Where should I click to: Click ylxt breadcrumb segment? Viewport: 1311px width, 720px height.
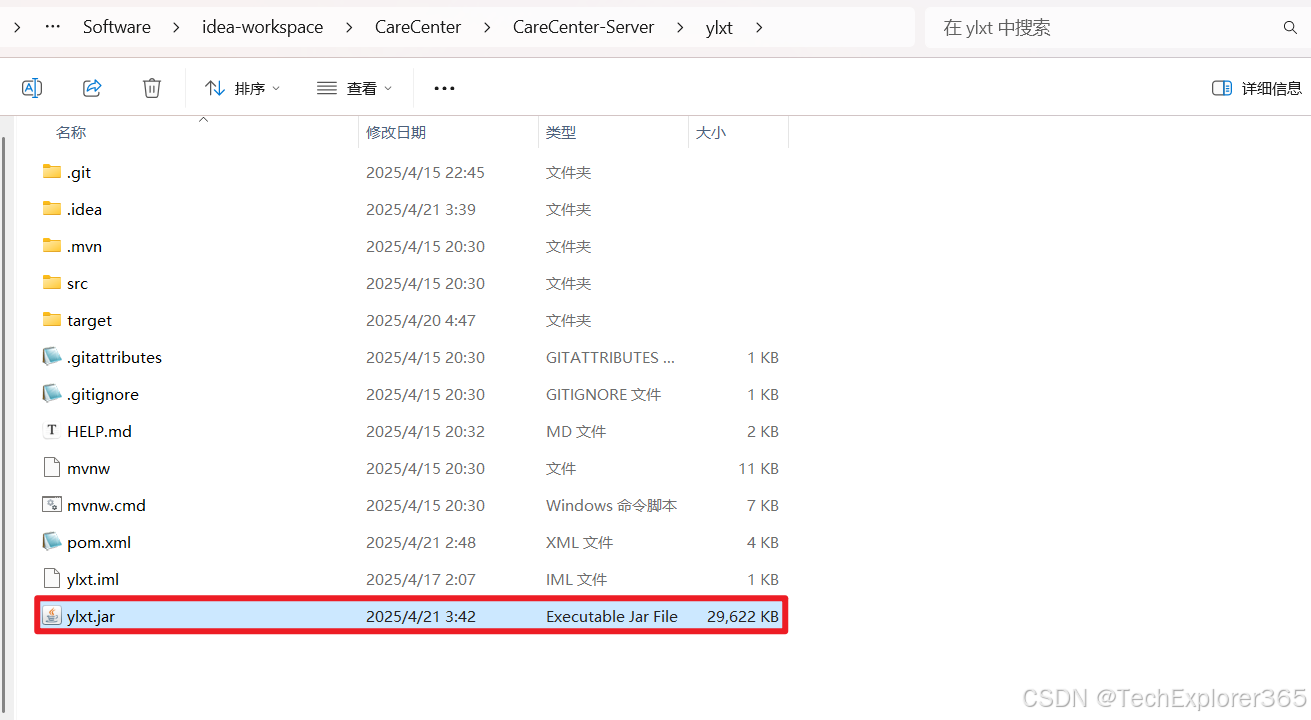coord(719,27)
